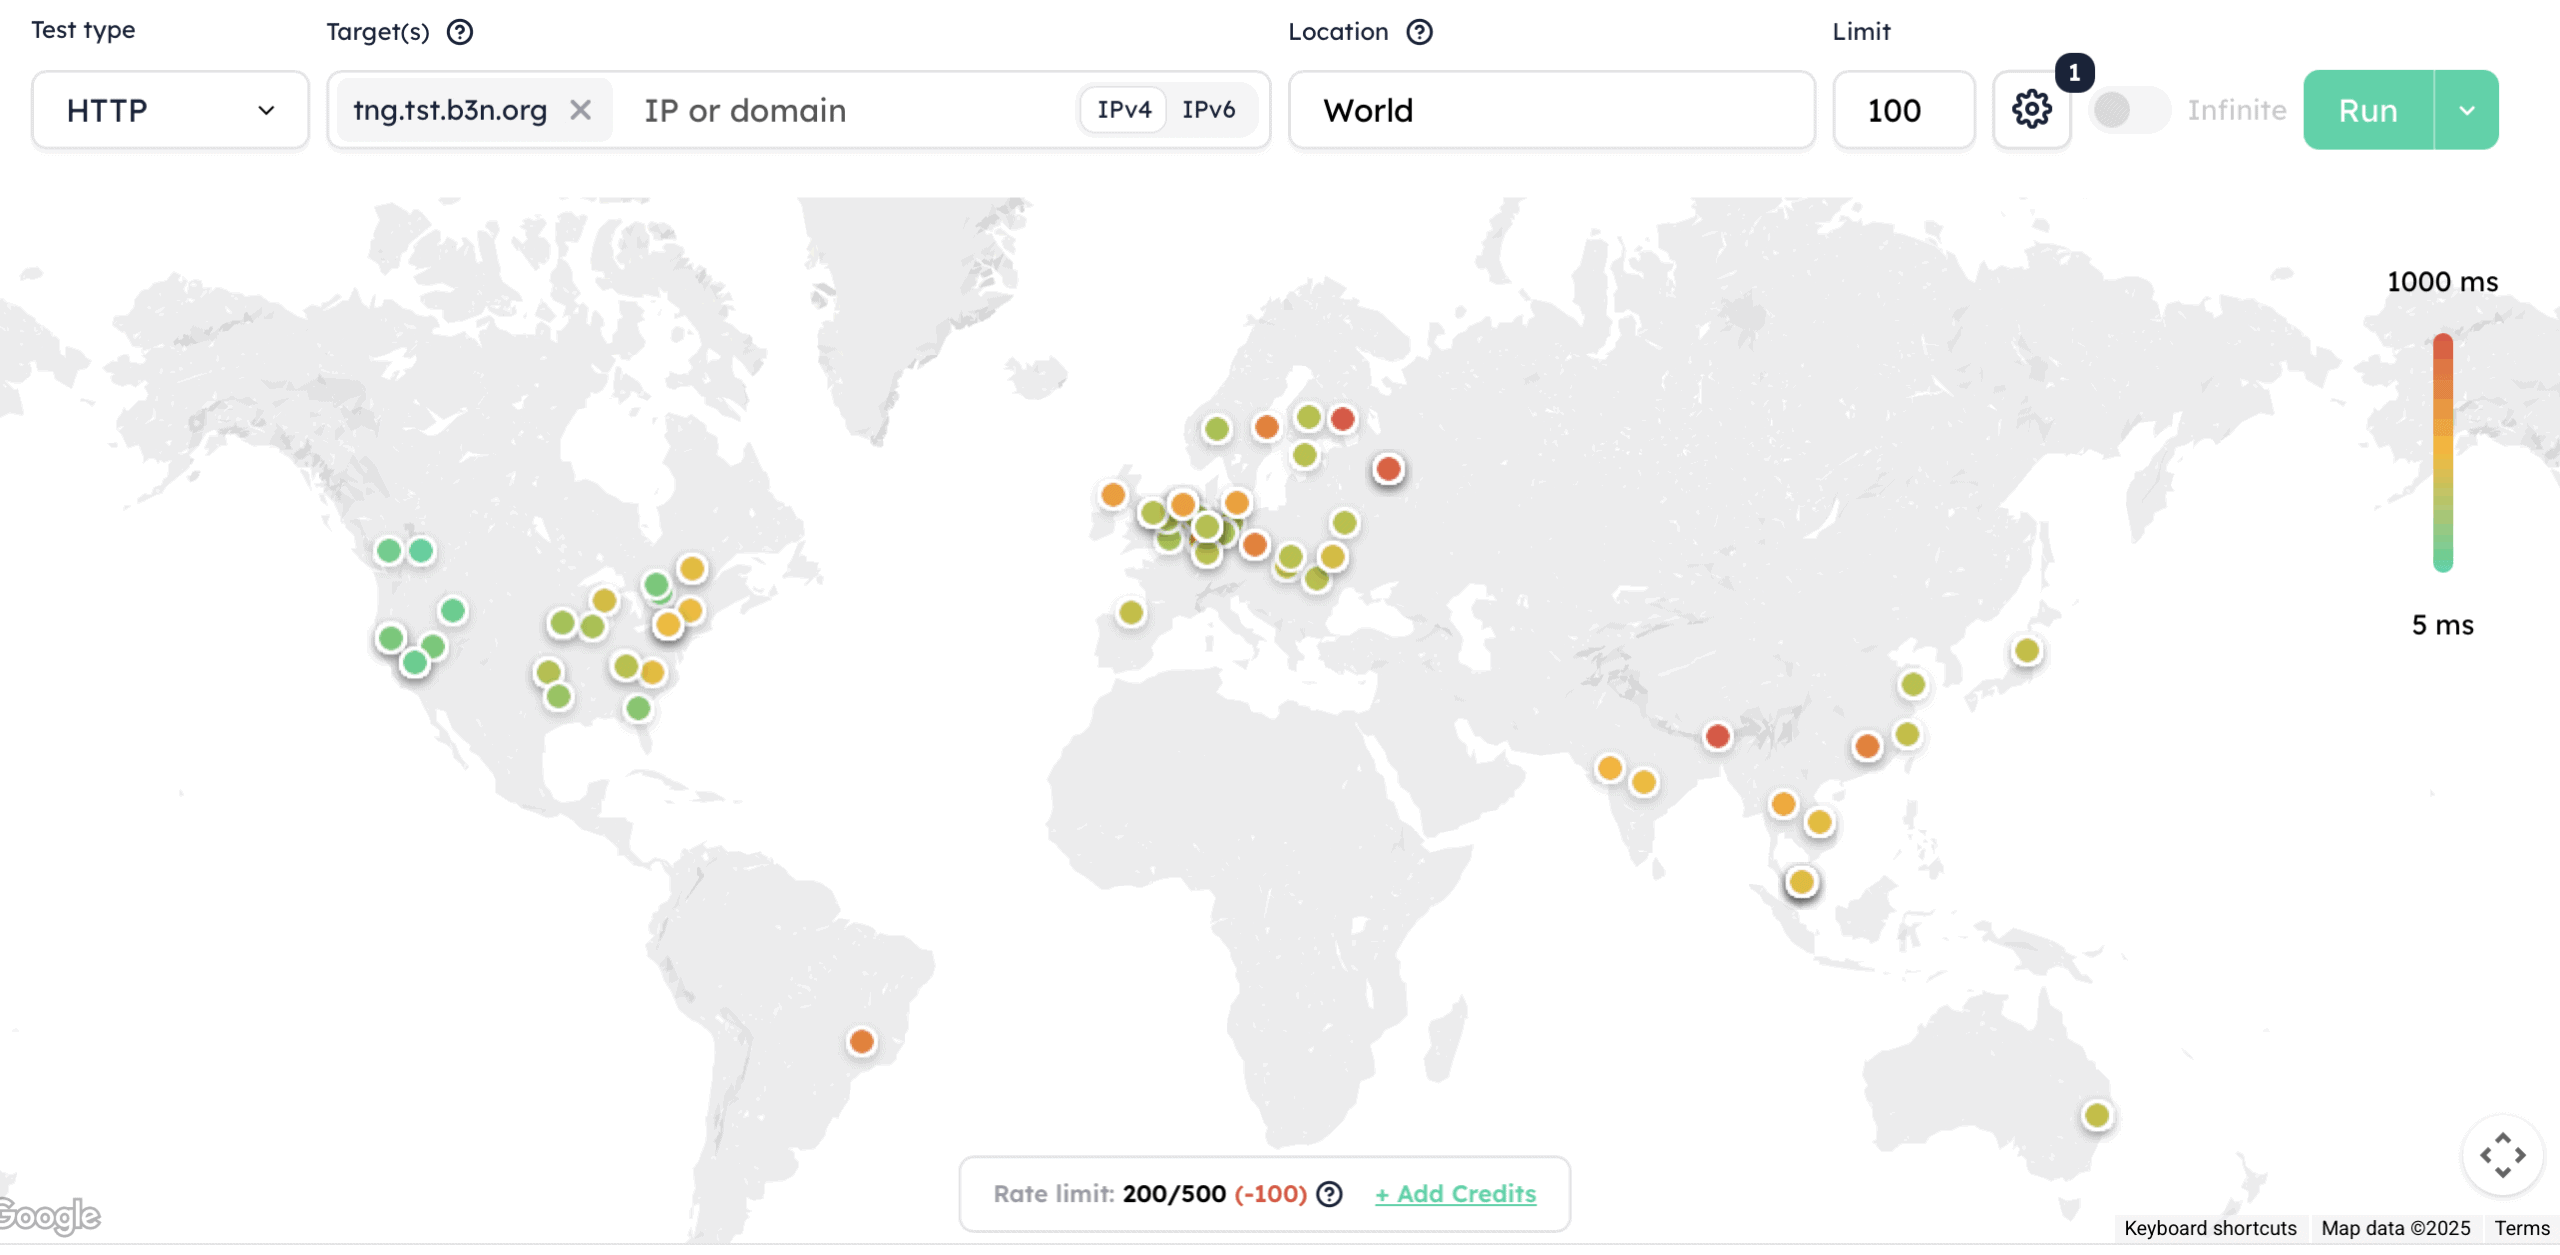
Task: Click the map pan control icon
Action: click(2502, 1155)
